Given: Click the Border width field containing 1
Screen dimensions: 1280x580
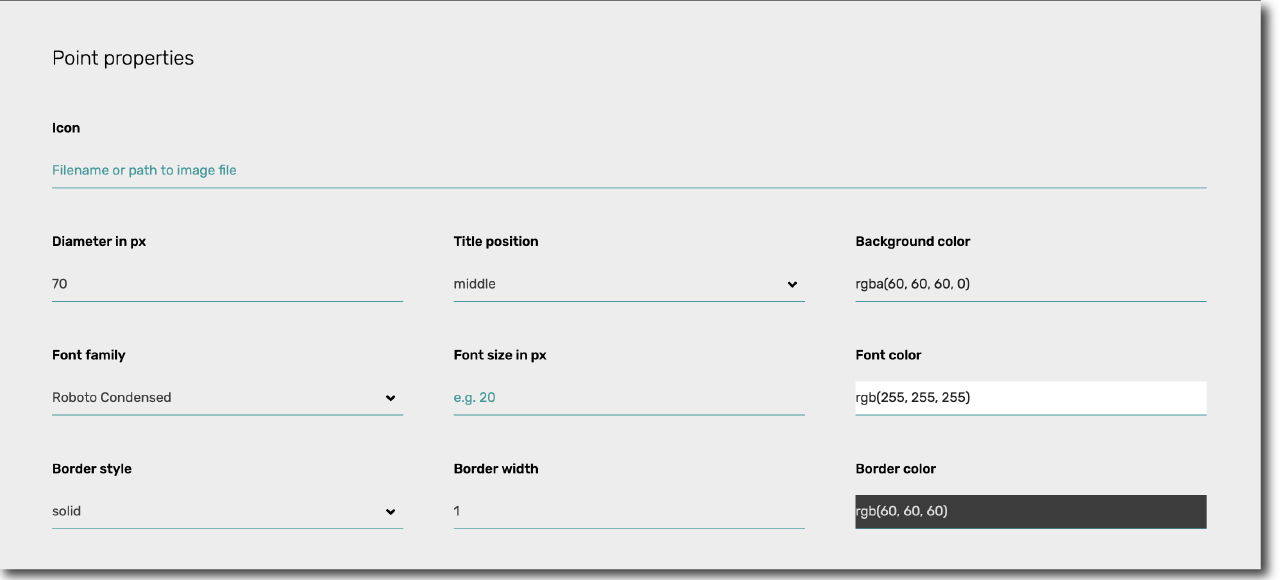Looking at the screenshot, I should (x=629, y=511).
